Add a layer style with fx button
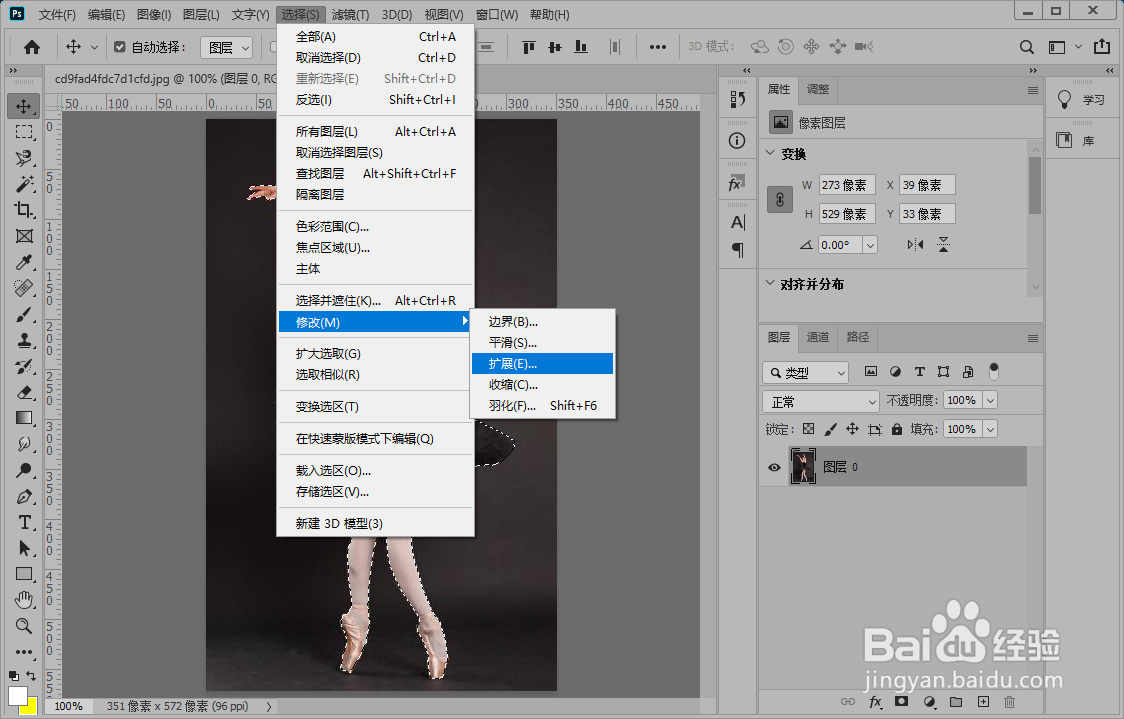This screenshot has height=719, width=1124. 875,702
